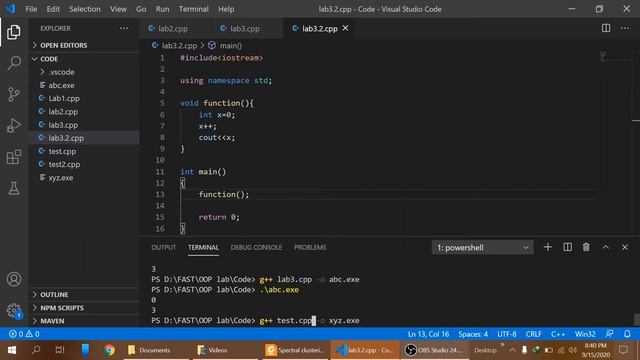Click the feedback icon in status bar
This screenshot has width=640, height=360.
[x=609, y=334]
